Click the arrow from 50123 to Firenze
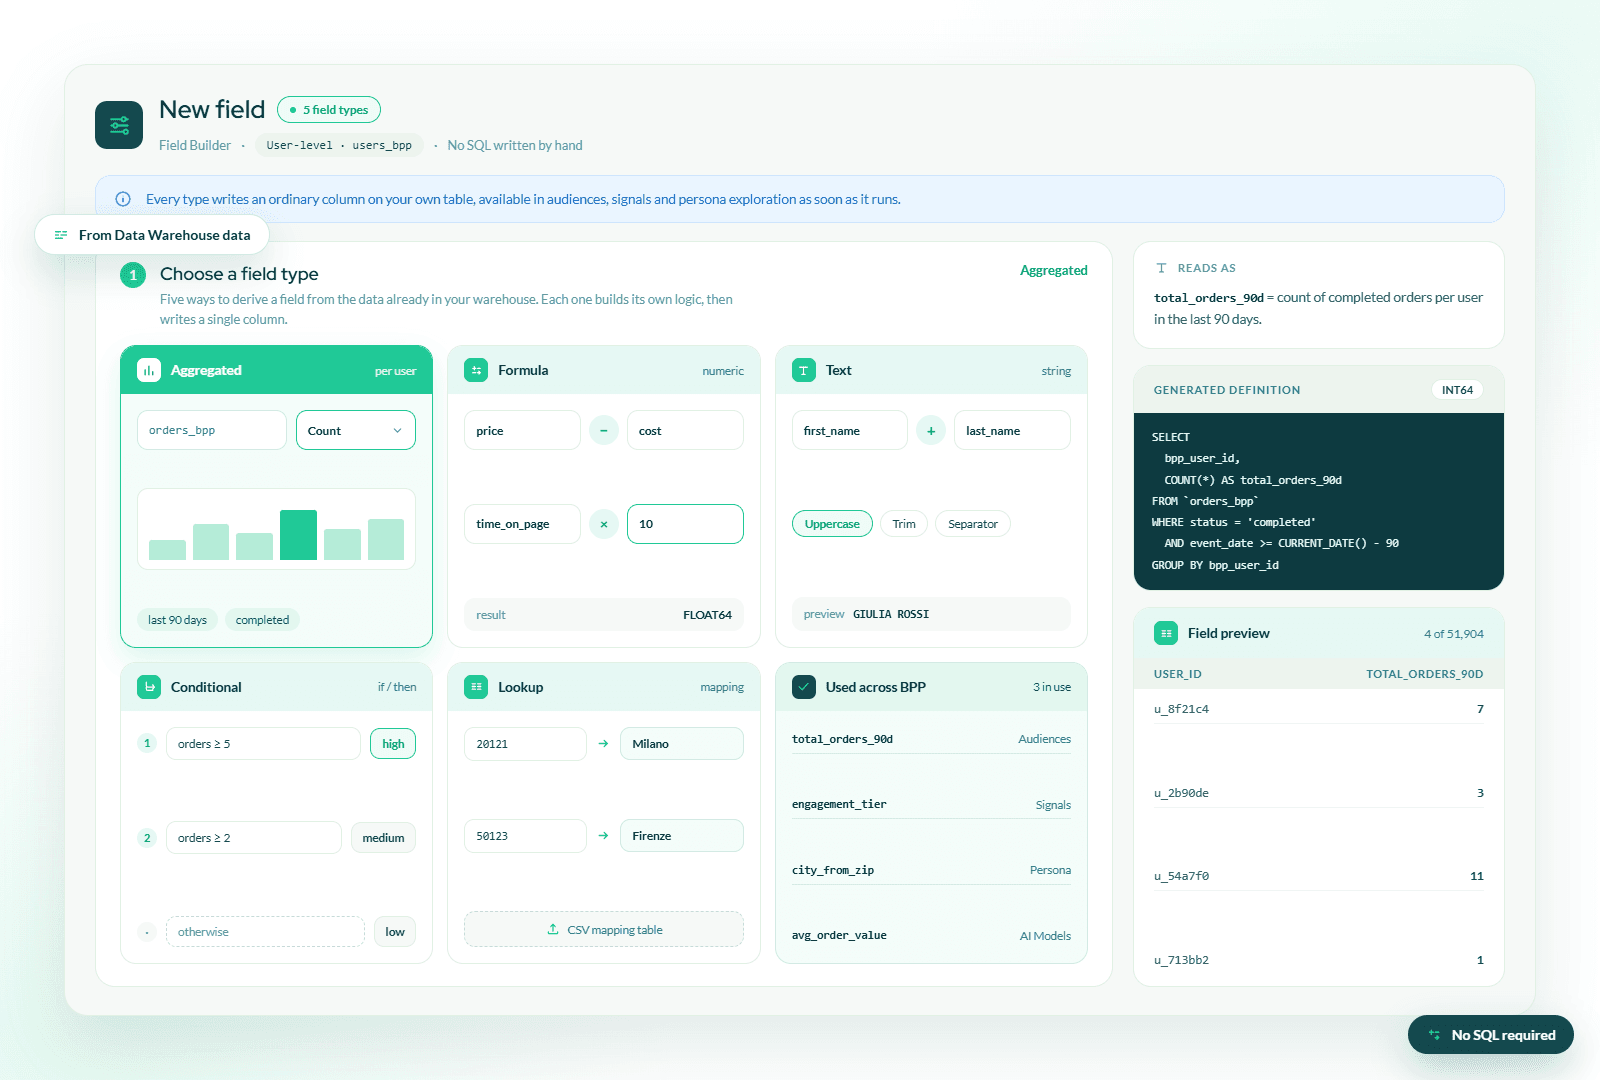Viewport: 1600px width, 1080px height. pos(603,836)
